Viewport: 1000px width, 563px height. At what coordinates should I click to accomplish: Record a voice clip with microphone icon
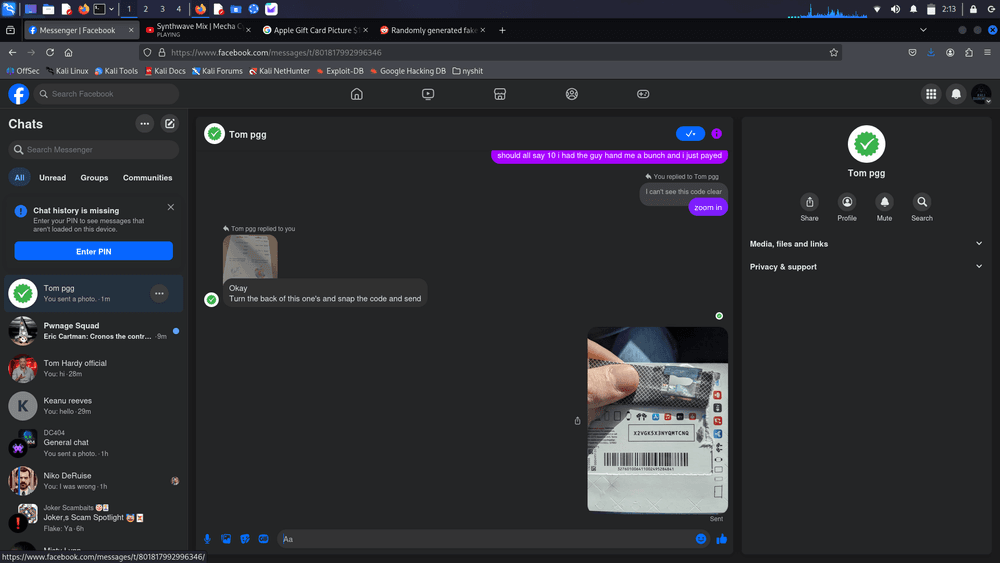point(207,539)
